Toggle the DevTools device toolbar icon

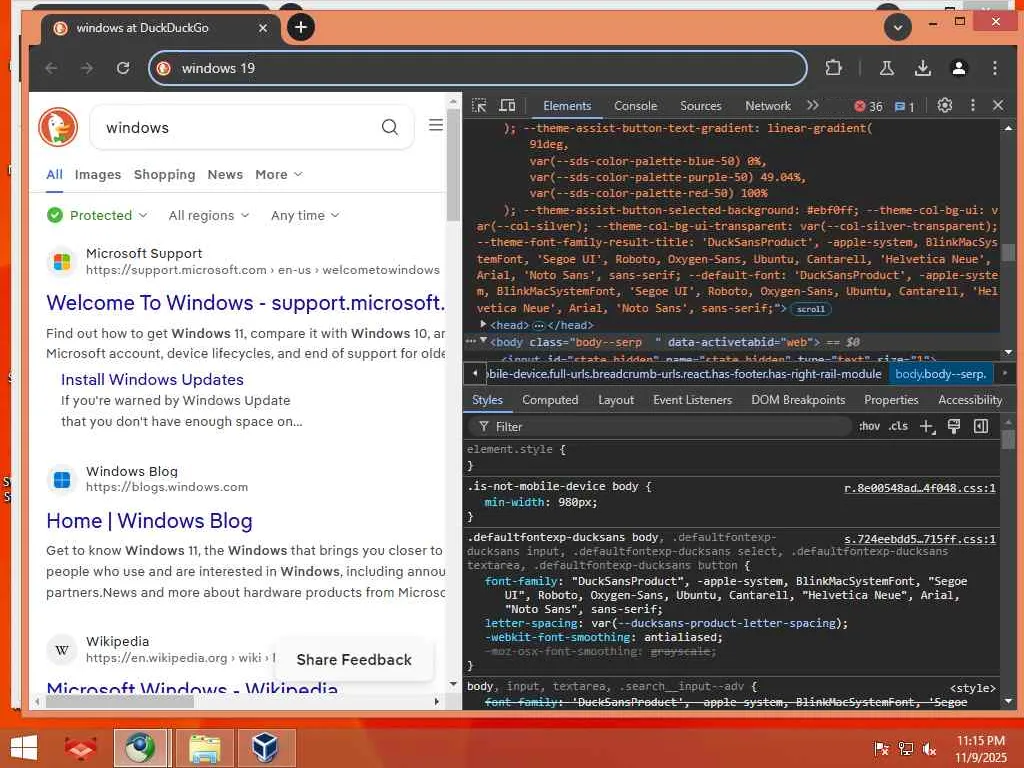(507, 106)
